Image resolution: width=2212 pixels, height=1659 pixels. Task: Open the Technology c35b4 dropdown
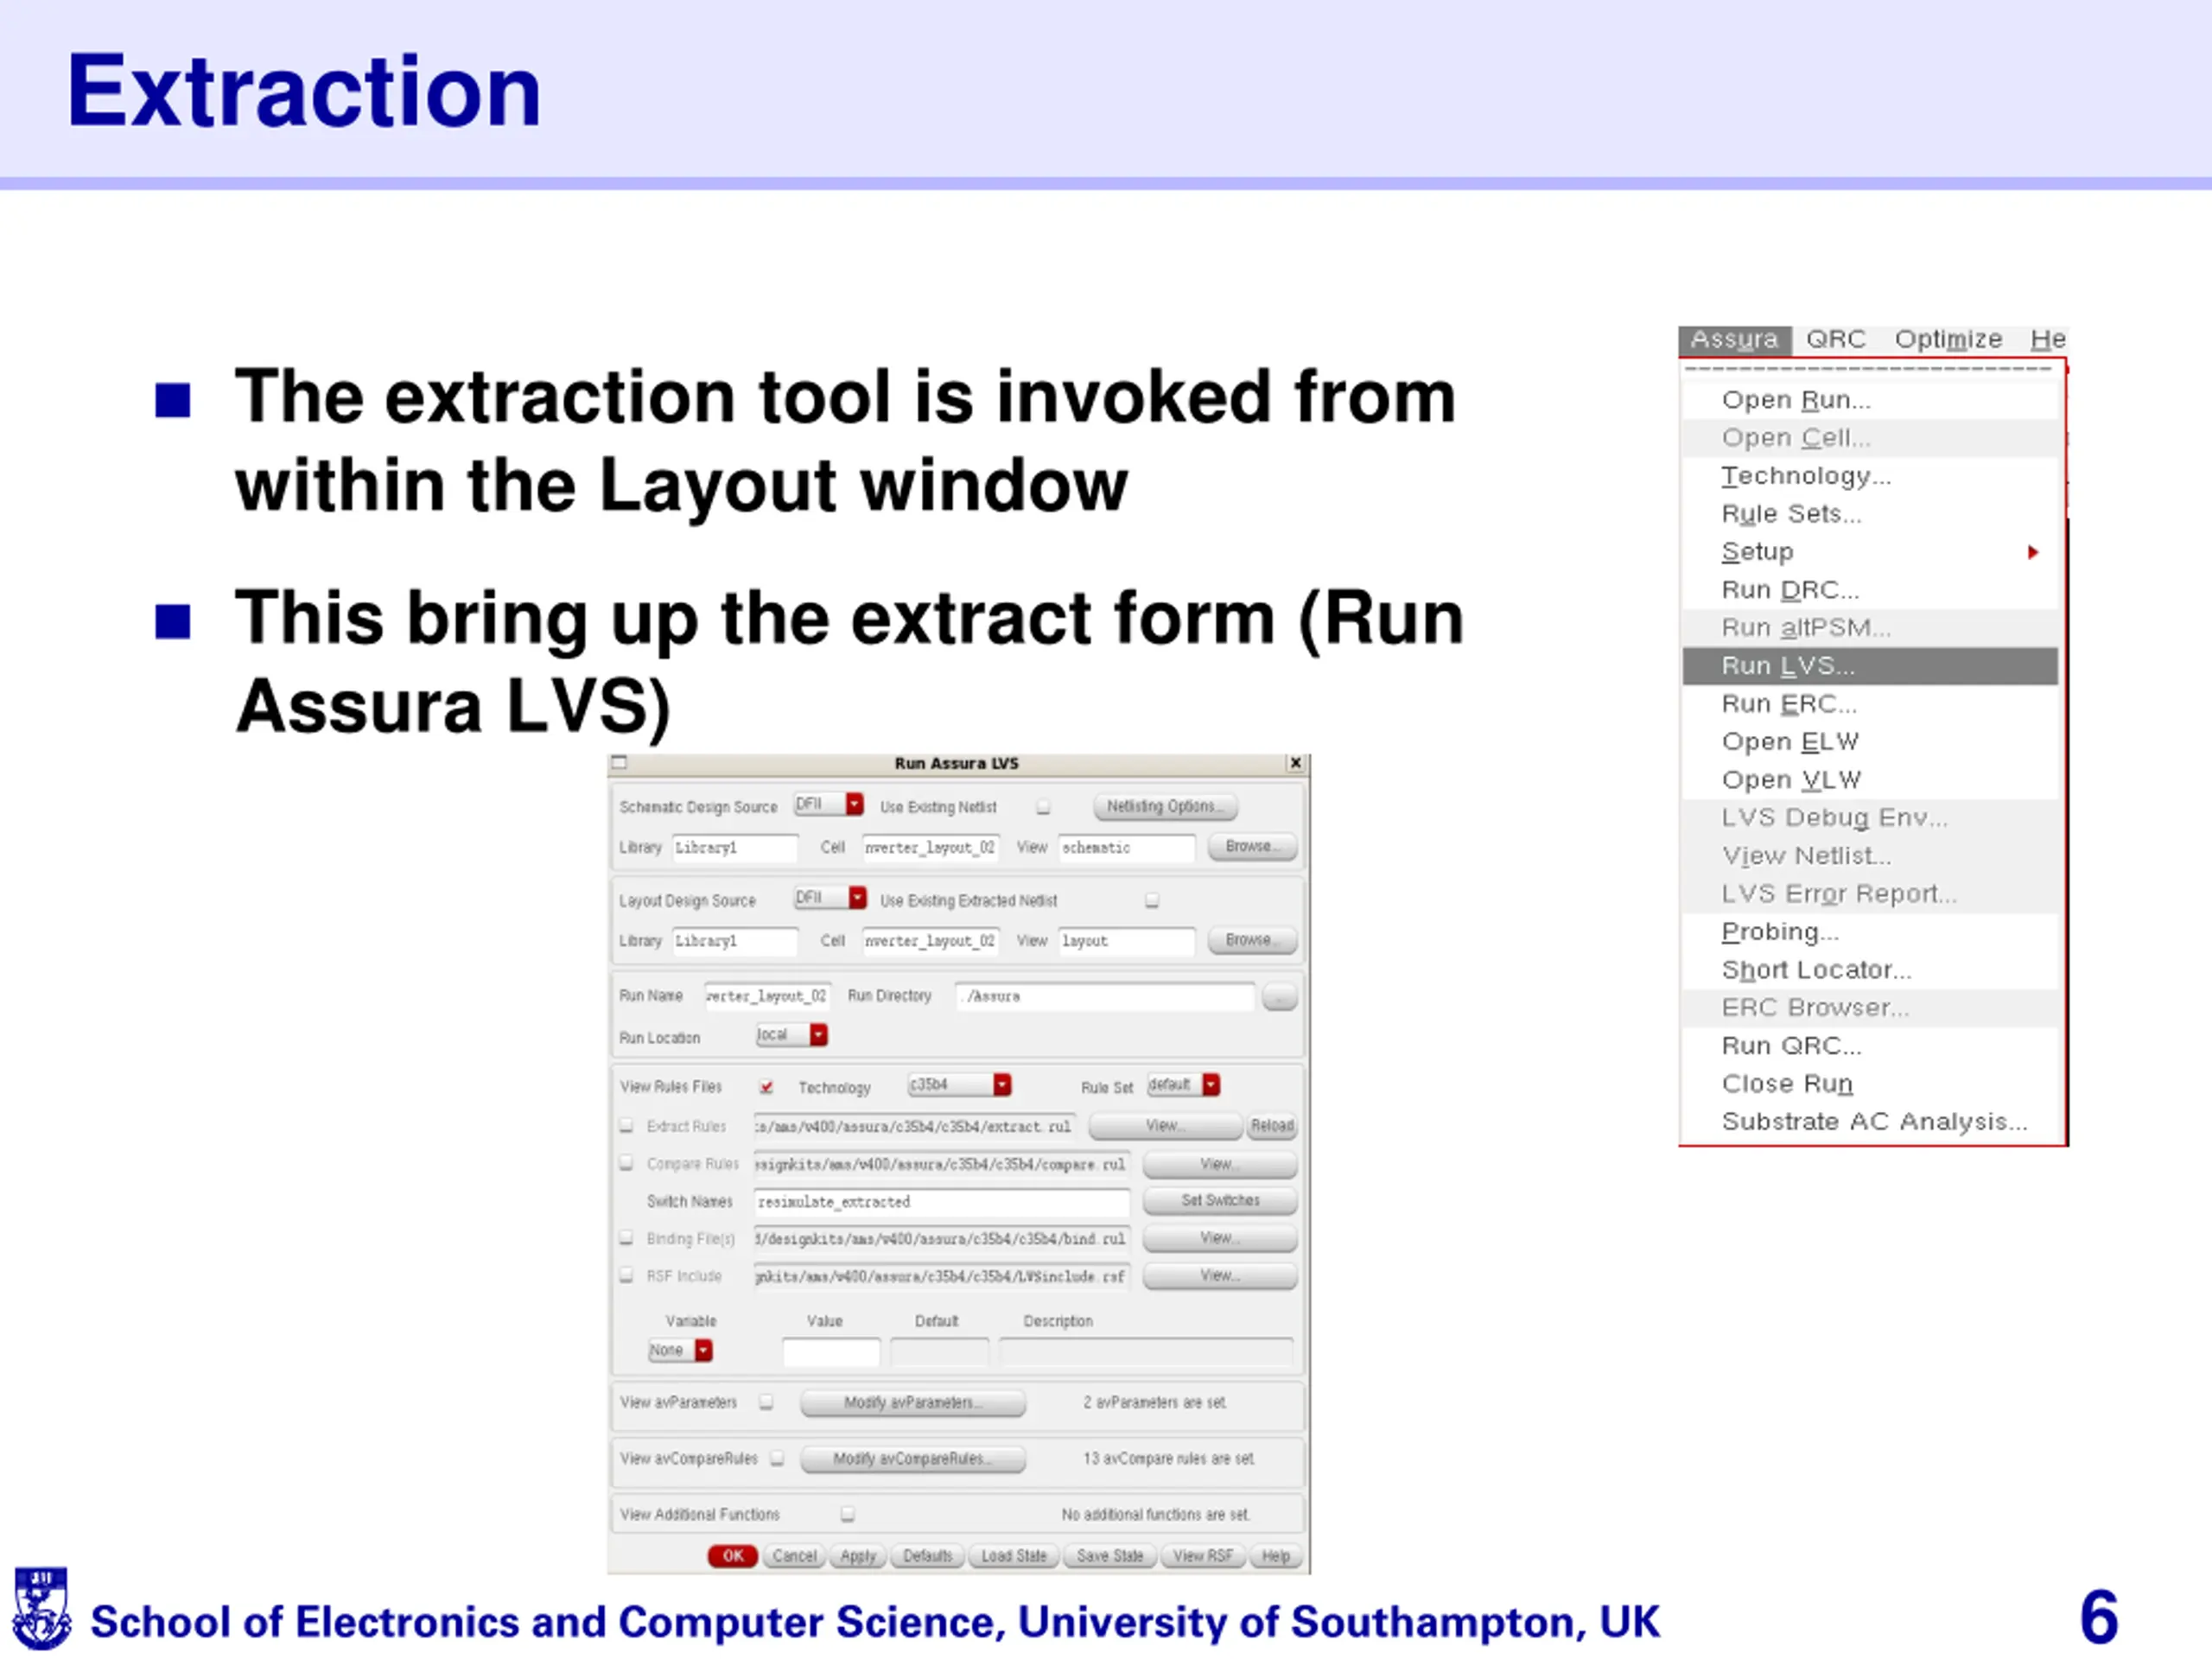click(x=959, y=1085)
